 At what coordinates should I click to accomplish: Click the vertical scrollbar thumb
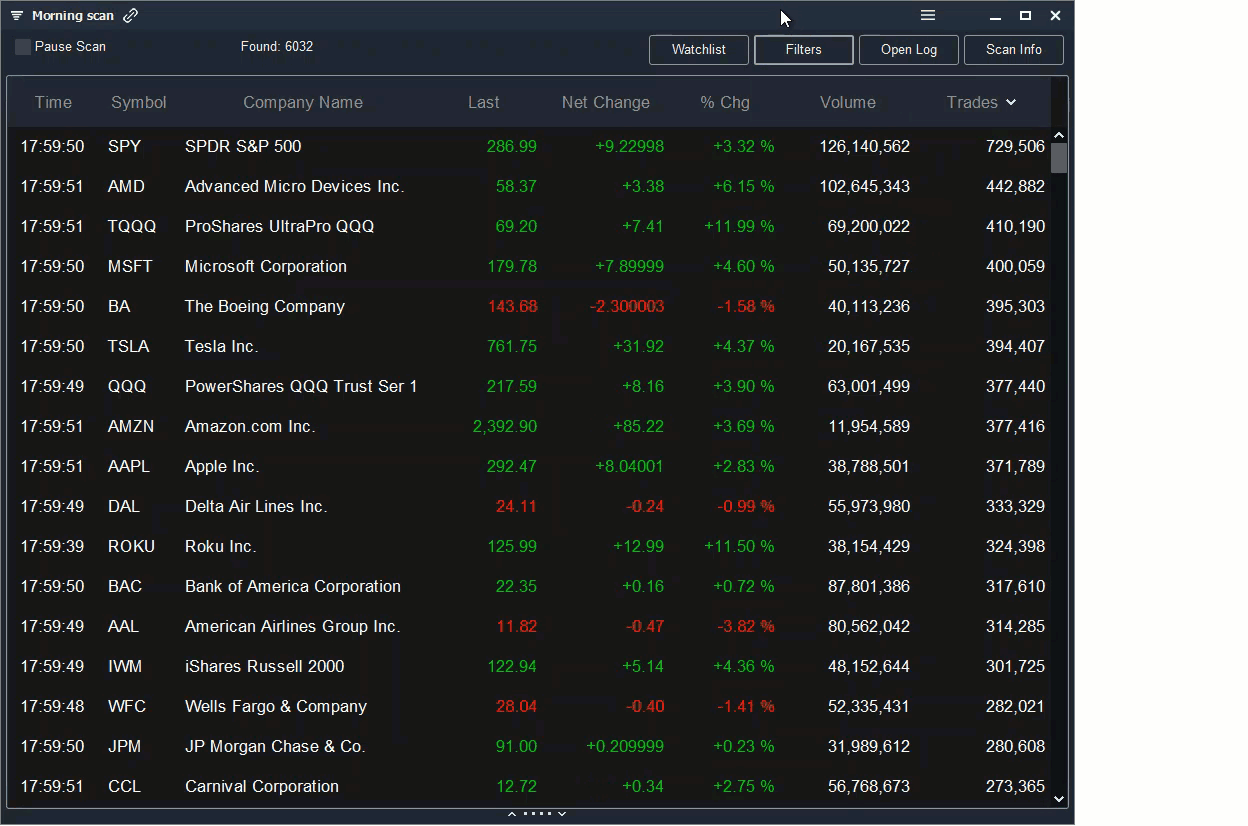pyautogui.click(x=1059, y=160)
